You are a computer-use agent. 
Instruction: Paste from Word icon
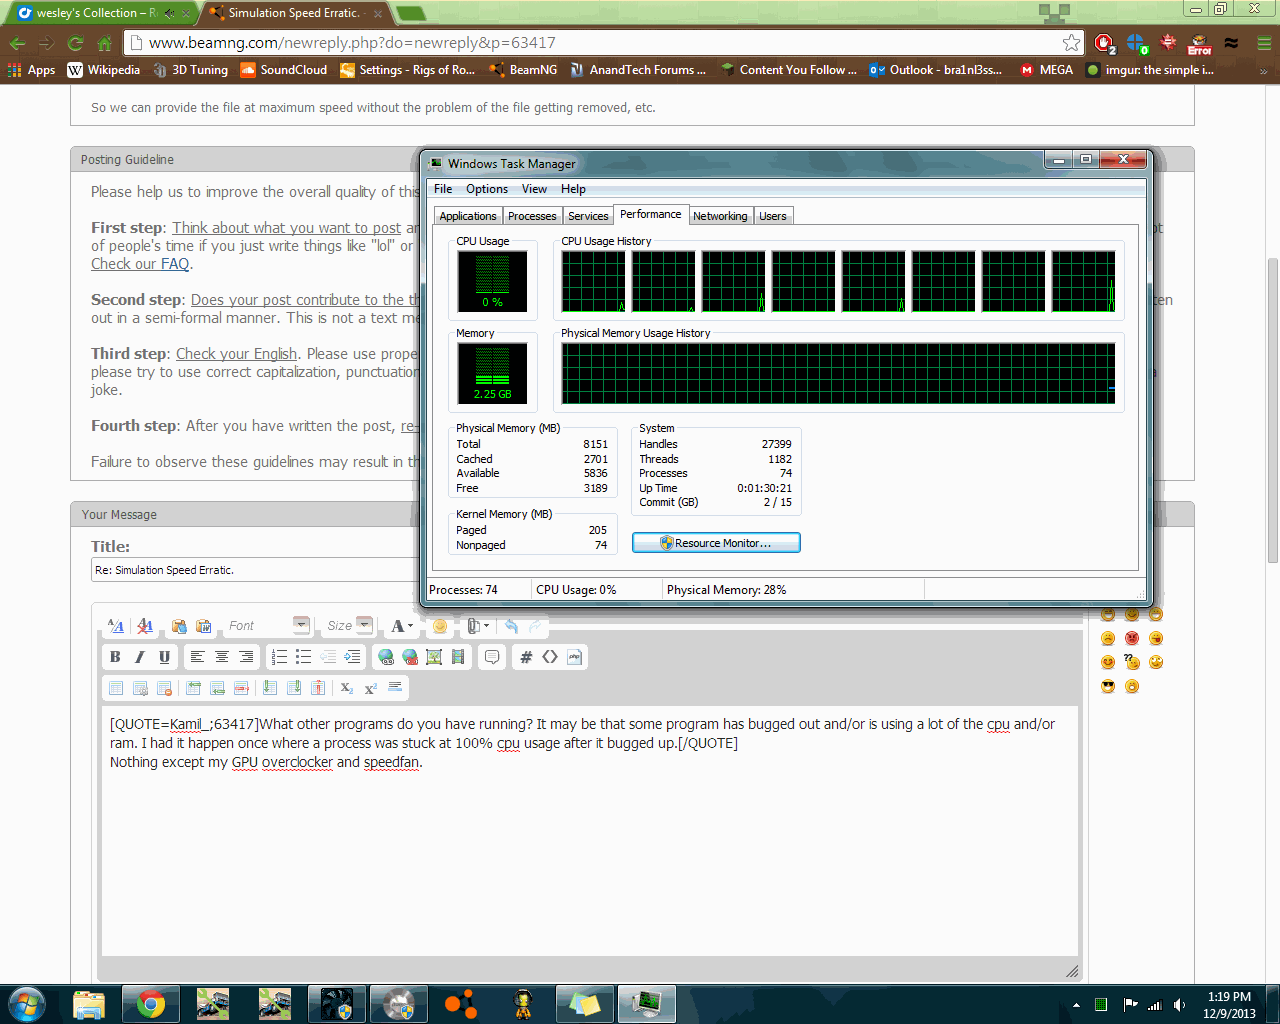pos(204,626)
